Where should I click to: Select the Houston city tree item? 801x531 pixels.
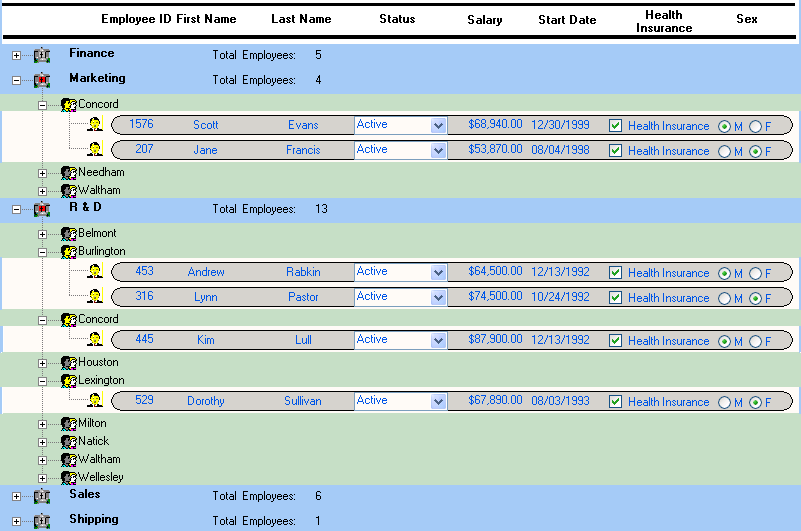tap(98, 362)
